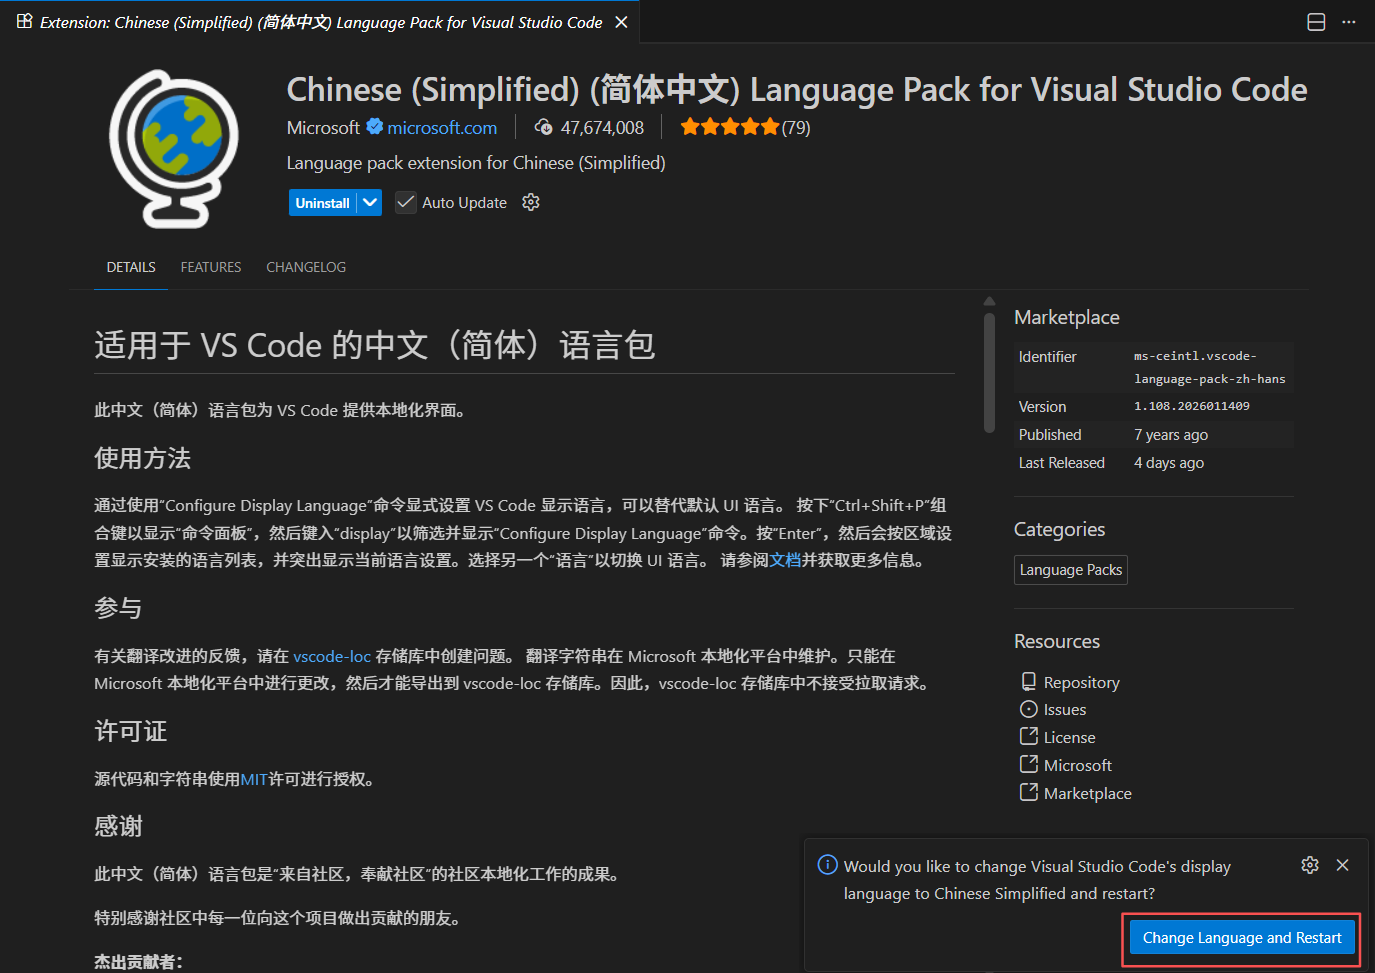Dismiss the change language notification

click(x=1343, y=865)
